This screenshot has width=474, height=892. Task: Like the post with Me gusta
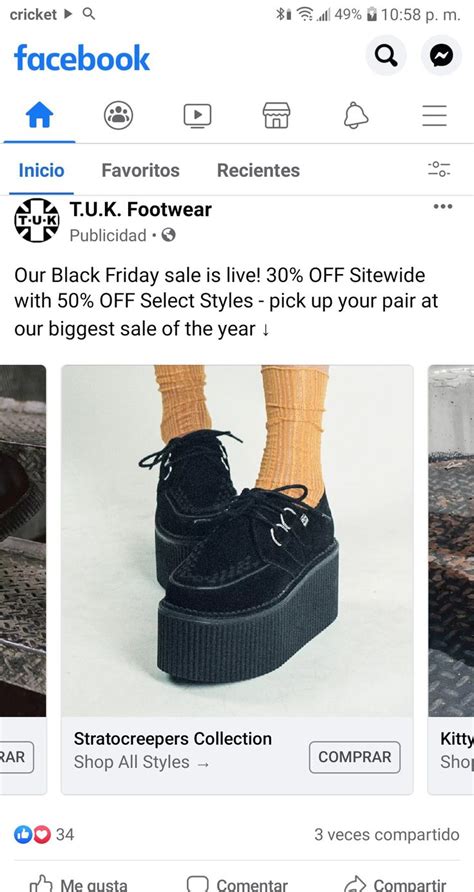[x=79, y=884]
